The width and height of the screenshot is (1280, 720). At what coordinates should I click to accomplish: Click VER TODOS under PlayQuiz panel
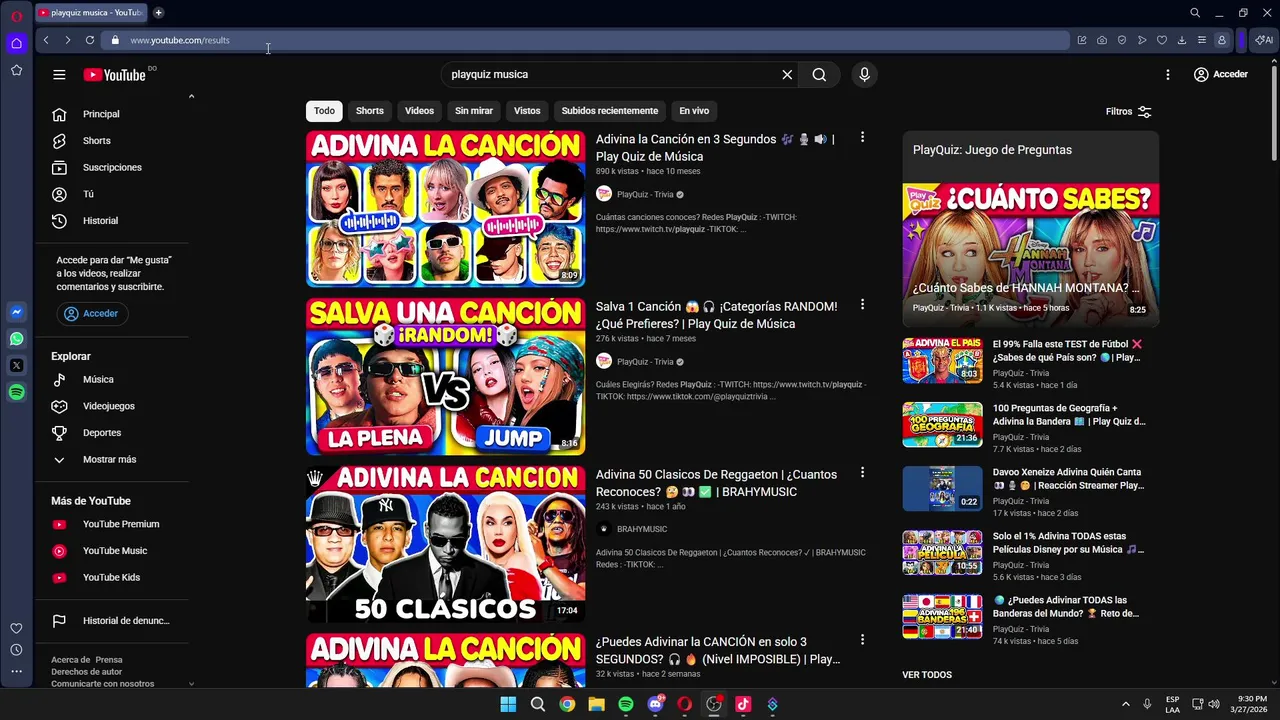pyautogui.click(x=927, y=675)
